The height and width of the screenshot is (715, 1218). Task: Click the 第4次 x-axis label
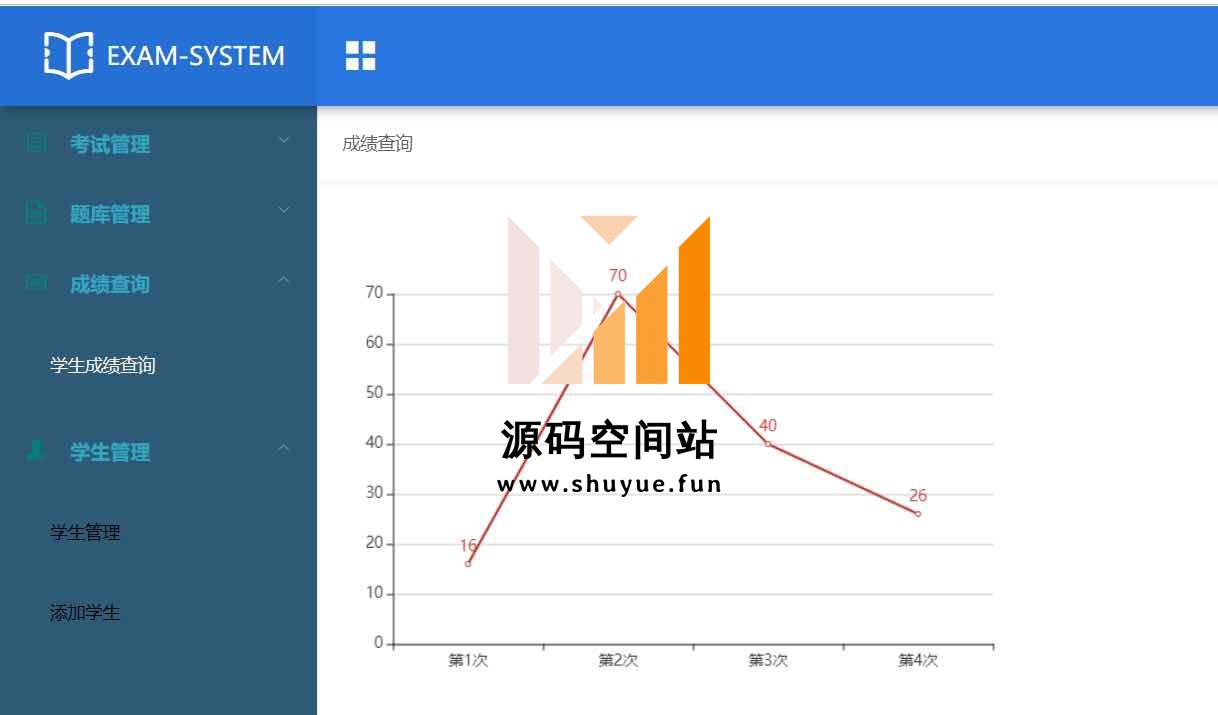[918, 661]
